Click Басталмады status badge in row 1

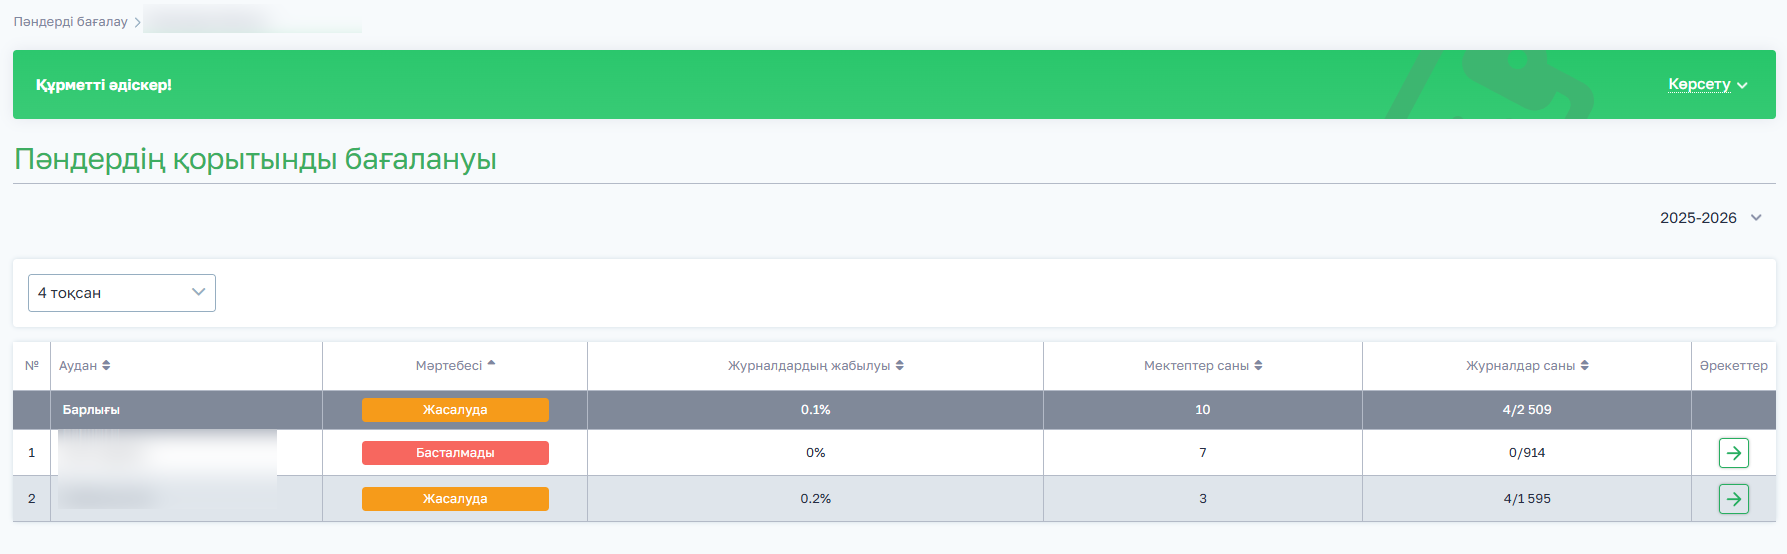click(x=455, y=453)
